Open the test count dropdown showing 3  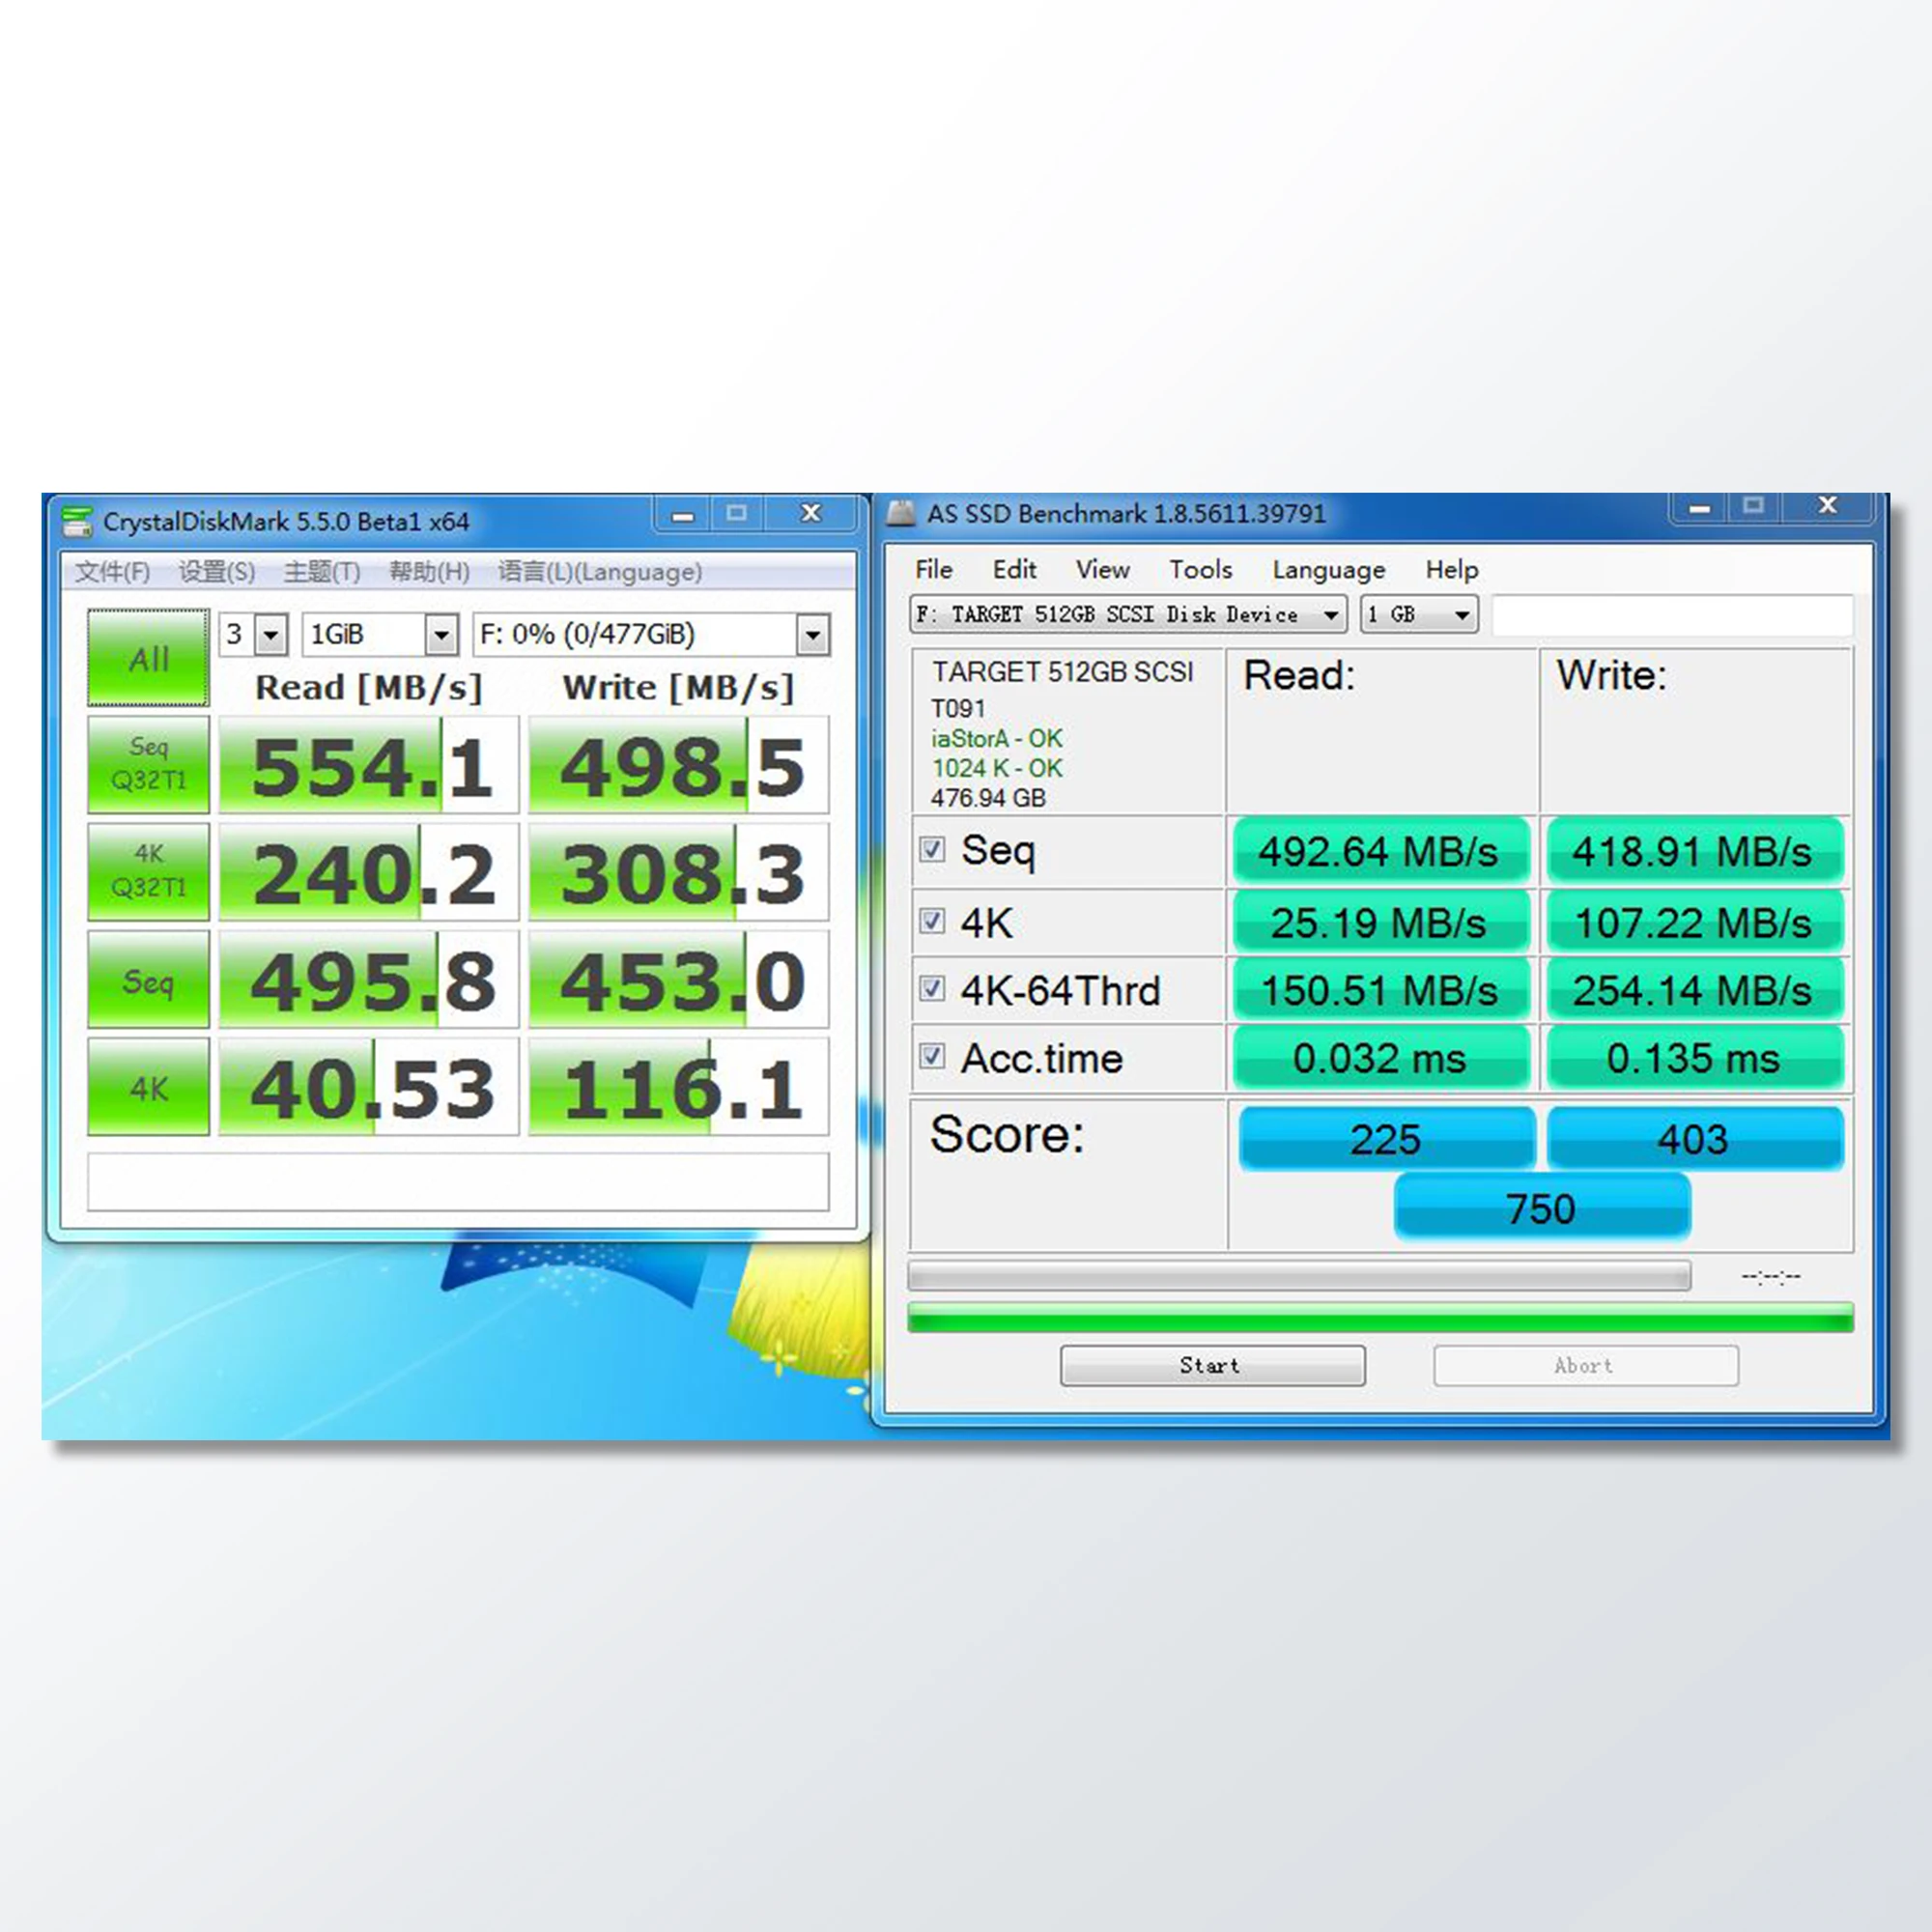click(x=271, y=635)
